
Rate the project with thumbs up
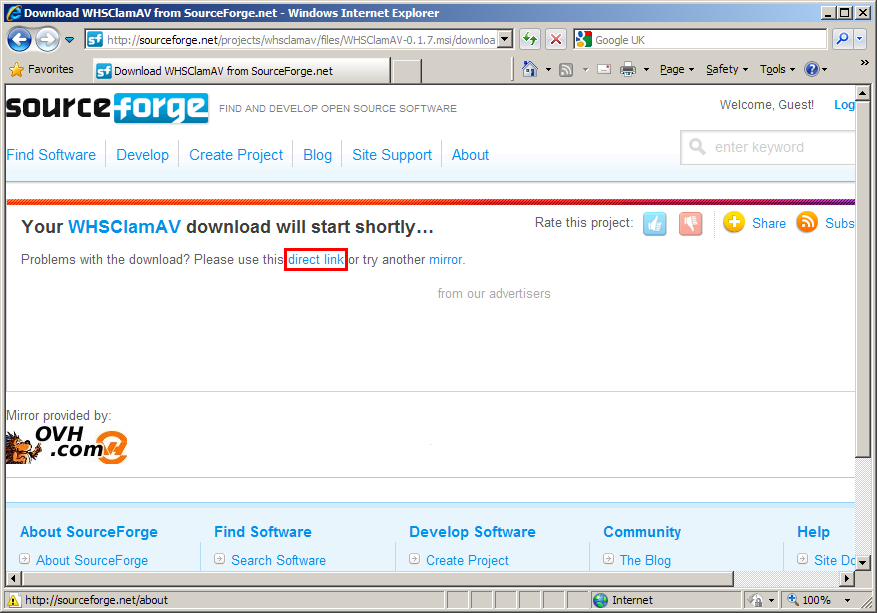pyautogui.click(x=655, y=223)
